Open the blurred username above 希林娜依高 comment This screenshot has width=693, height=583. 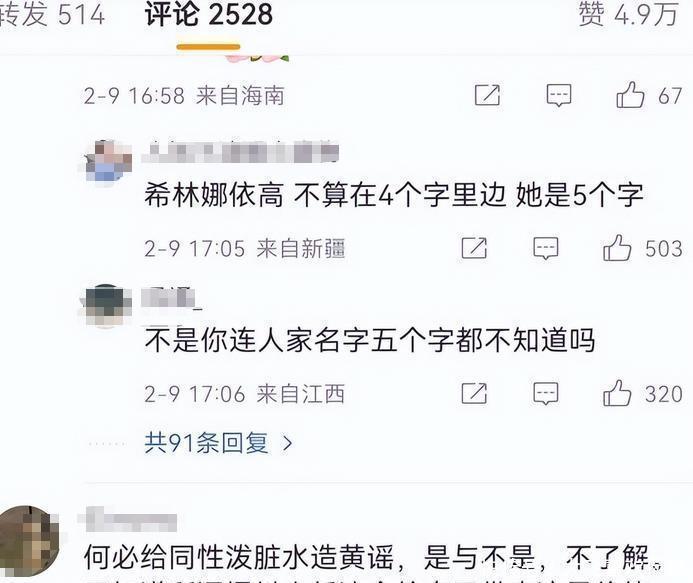click(240, 153)
